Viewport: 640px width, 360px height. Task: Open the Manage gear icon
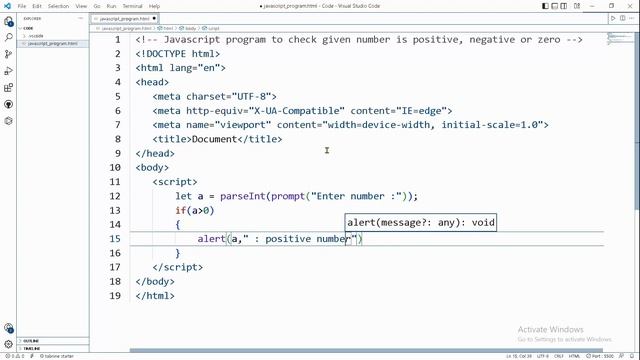8,344
